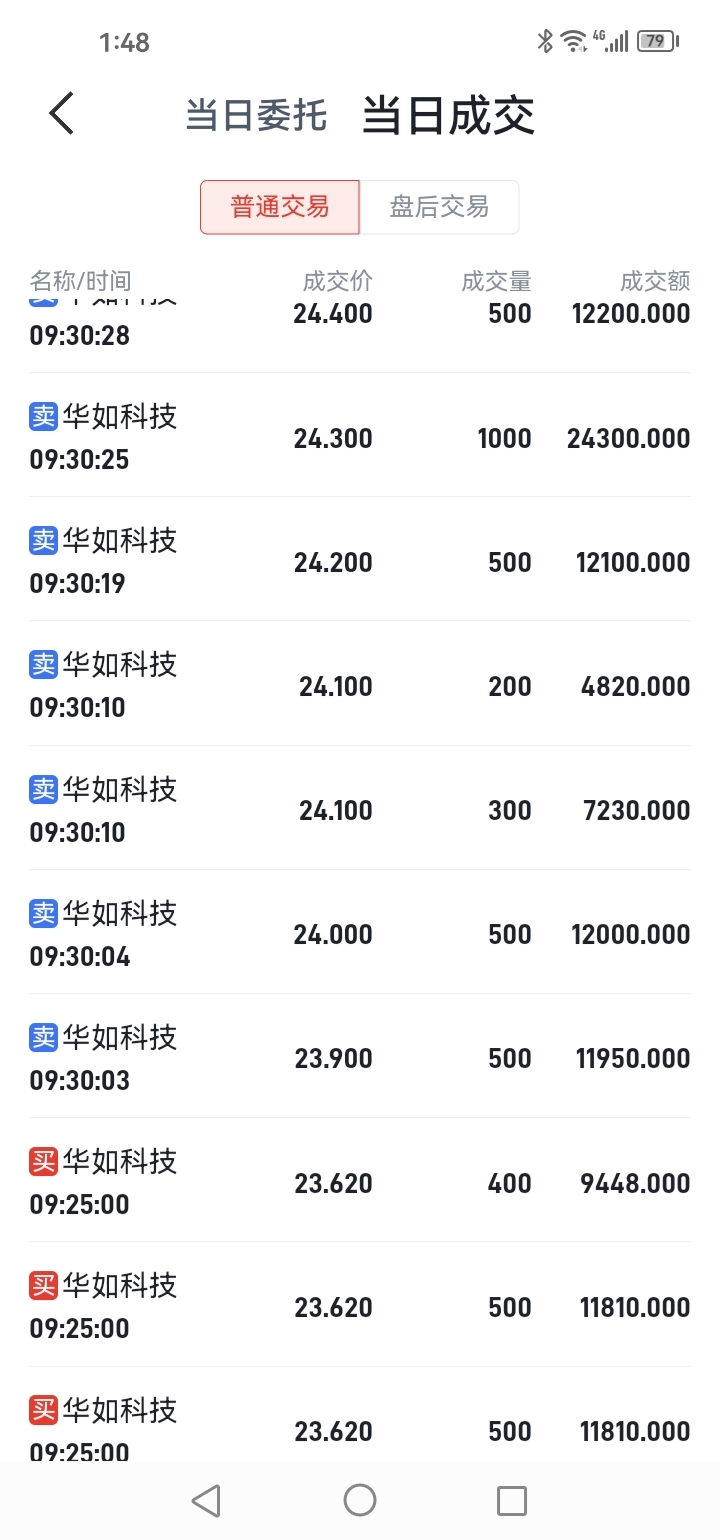Viewport: 720px width, 1540px height.
Task: Tap Android back triangle icon
Action: pos(206,1500)
